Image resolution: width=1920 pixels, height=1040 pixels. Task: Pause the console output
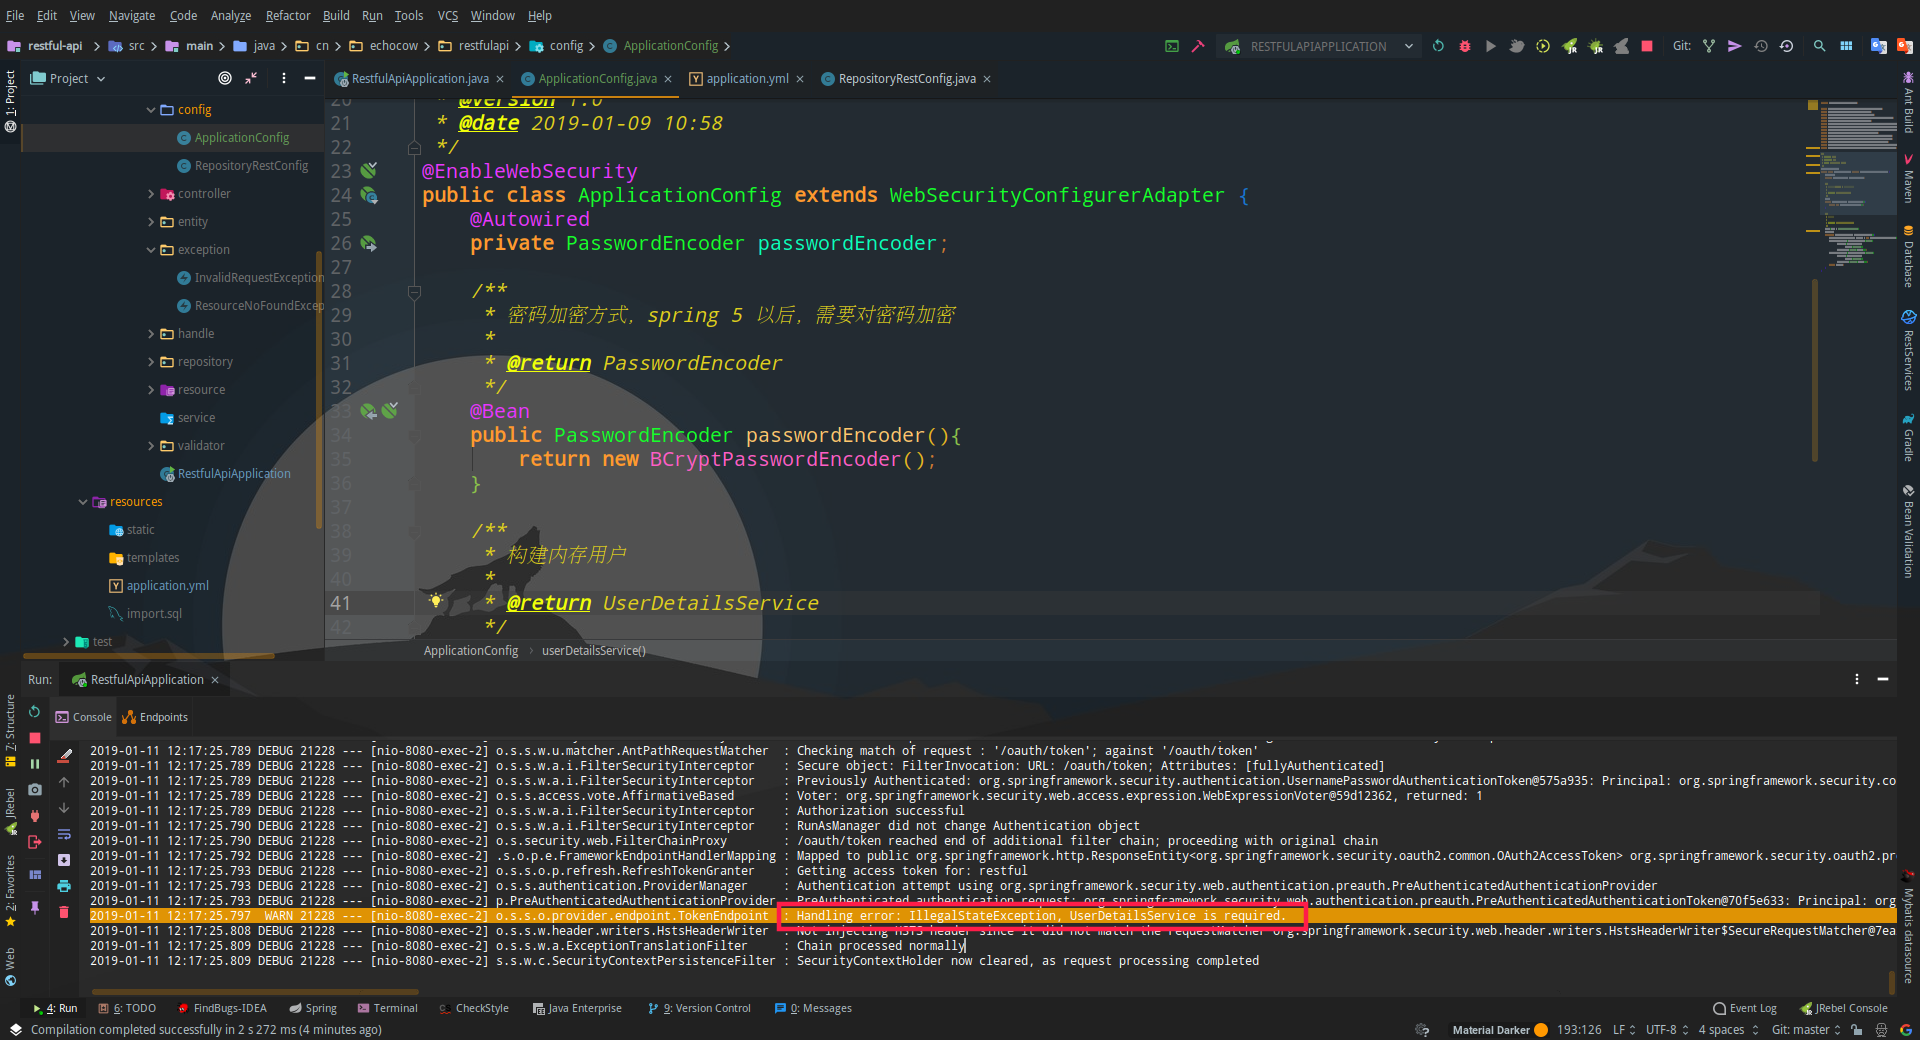35,764
